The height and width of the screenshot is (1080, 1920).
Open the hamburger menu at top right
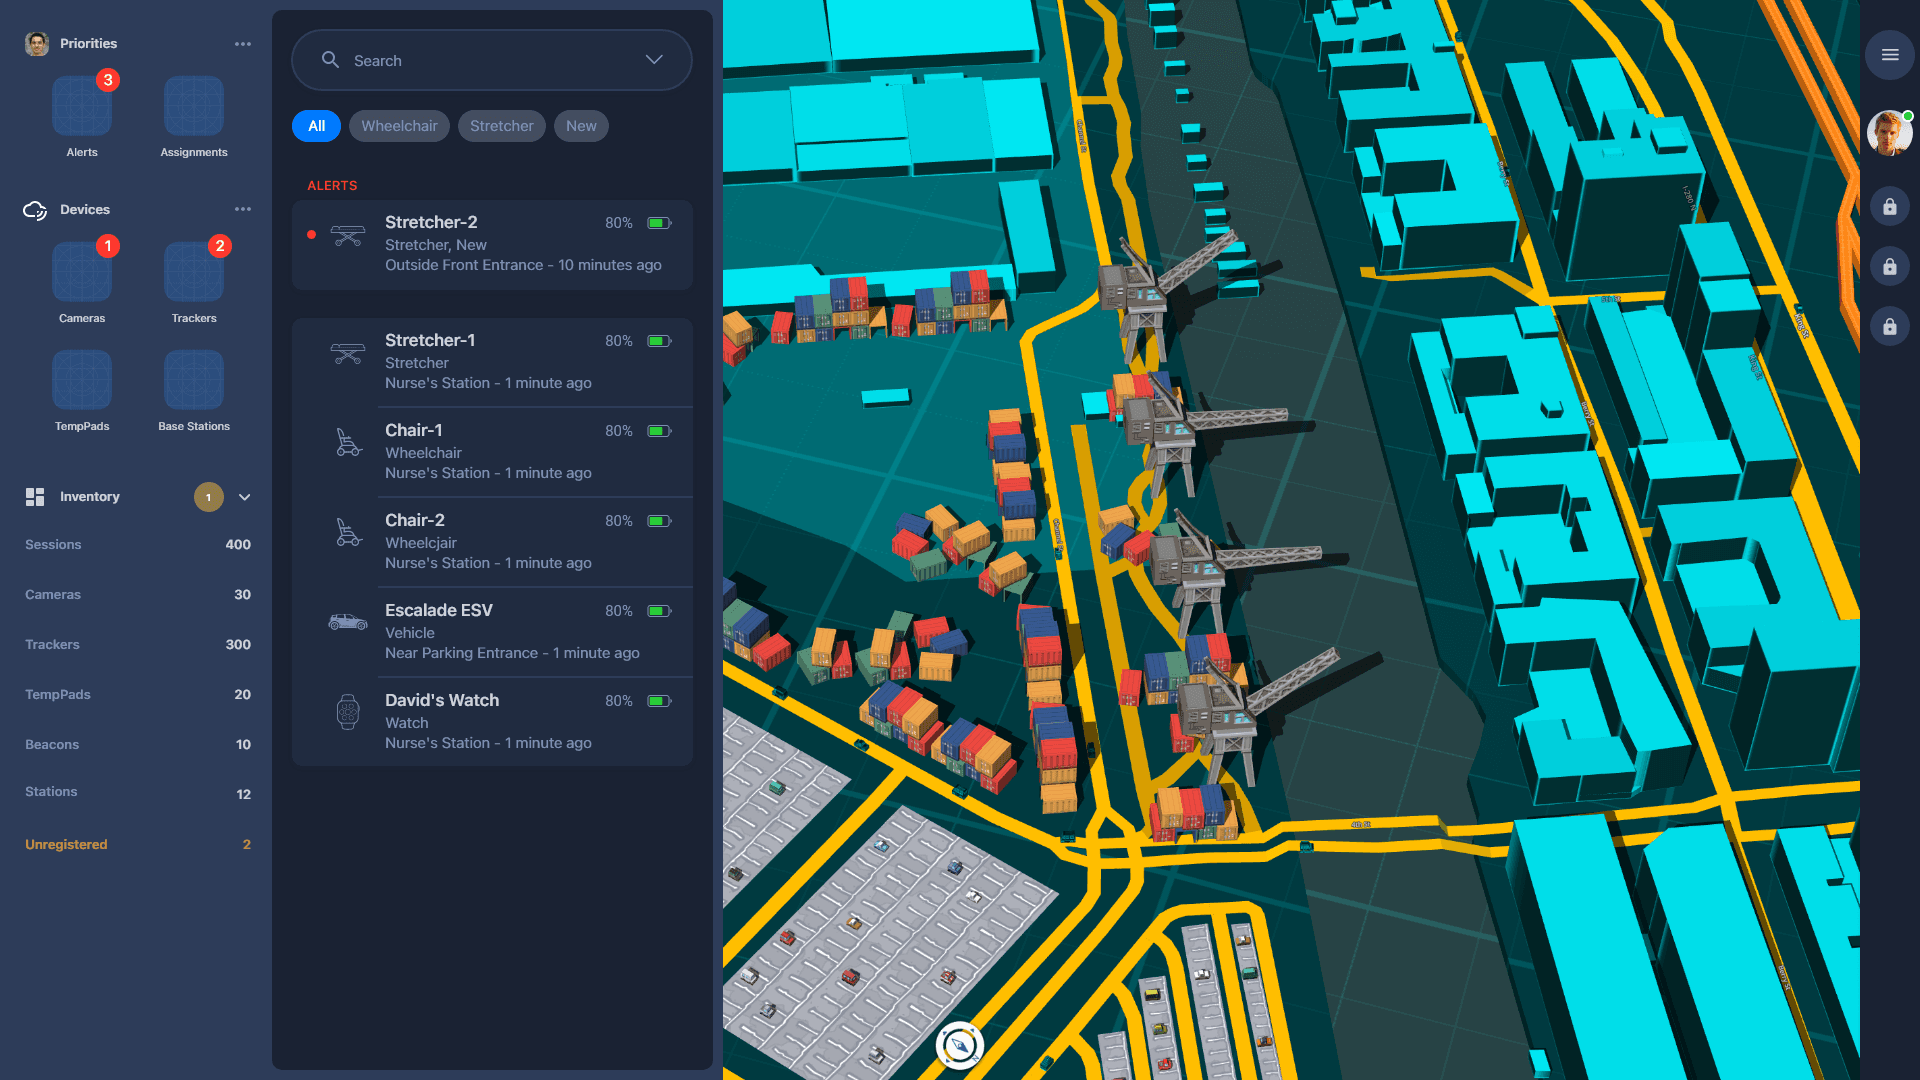(x=1889, y=54)
